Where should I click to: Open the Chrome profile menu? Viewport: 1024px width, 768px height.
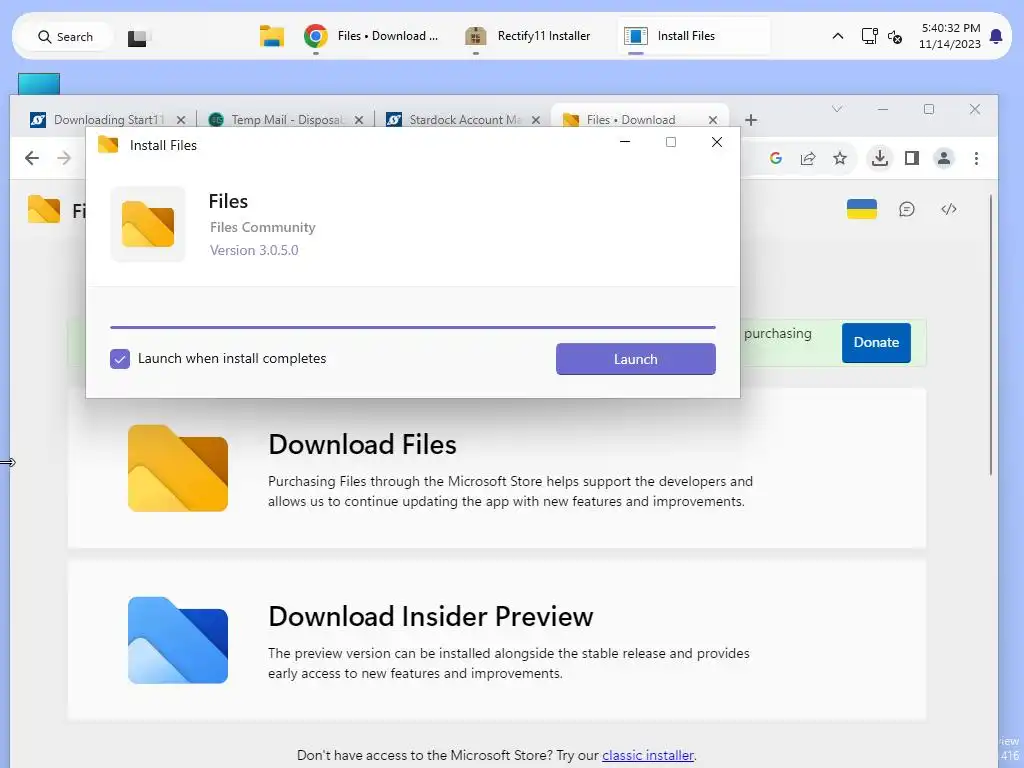944,158
